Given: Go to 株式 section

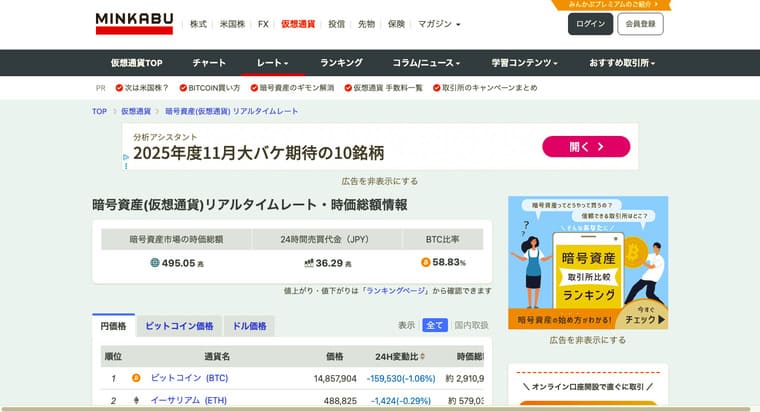Looking at the screenshot, I should click(198, 24).
